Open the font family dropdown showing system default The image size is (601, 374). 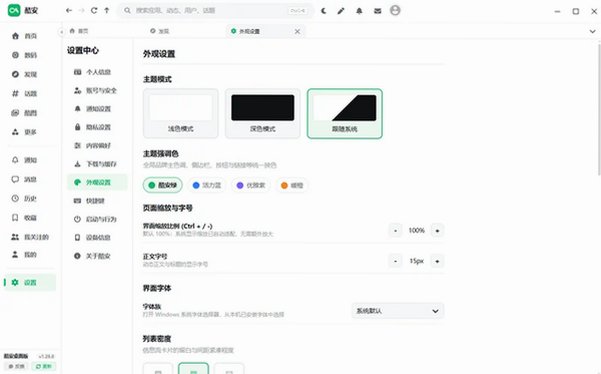point(398,311)
